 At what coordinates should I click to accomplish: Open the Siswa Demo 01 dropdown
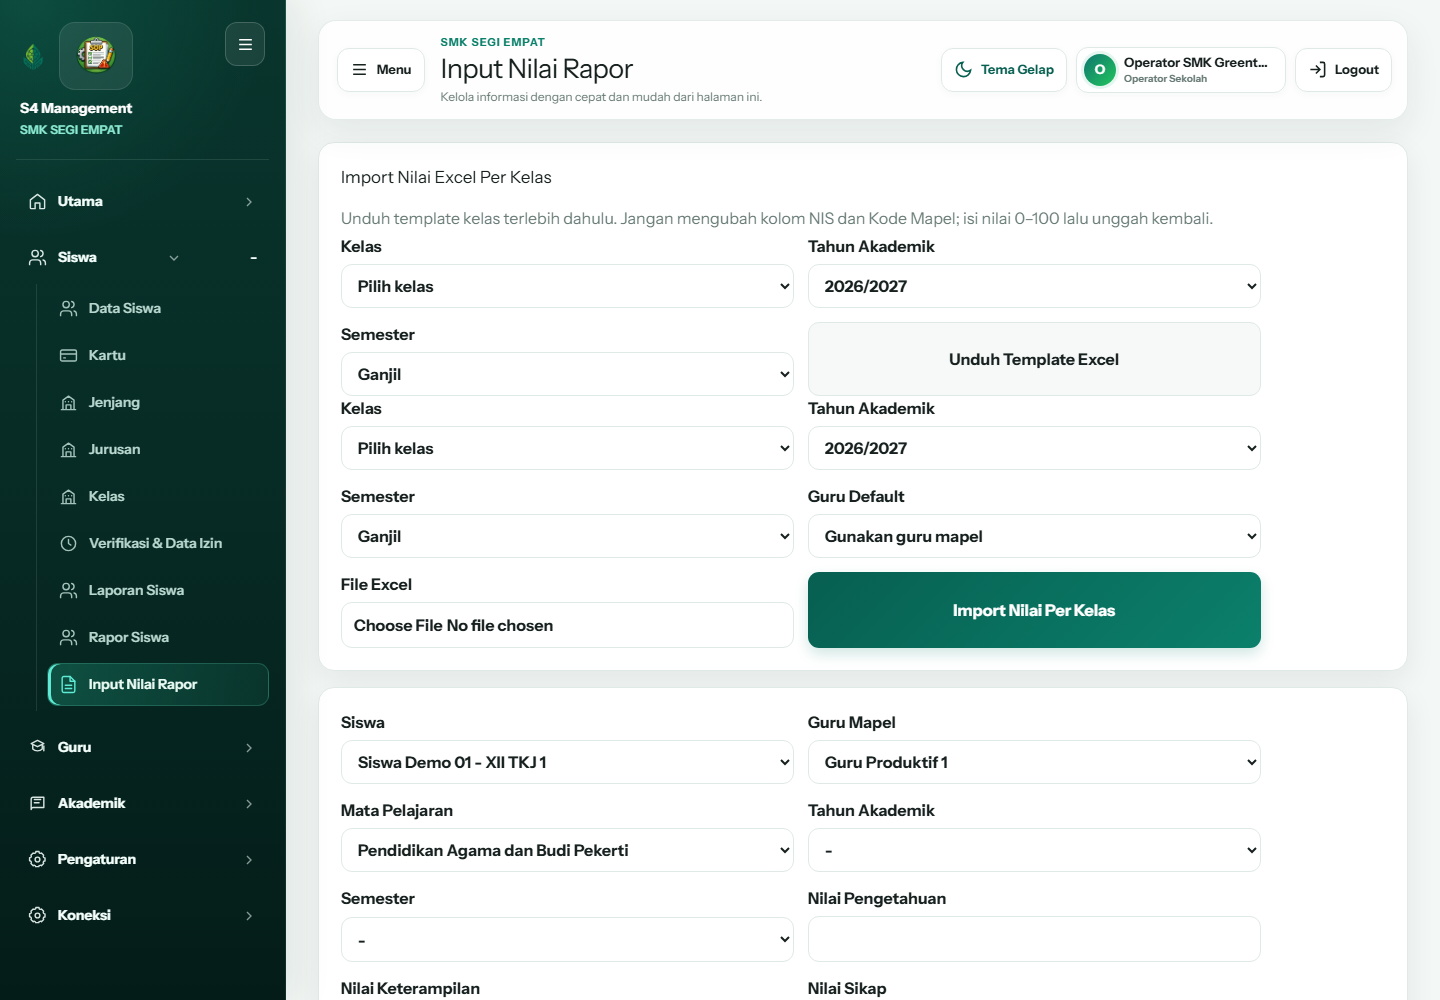[567, 762]
